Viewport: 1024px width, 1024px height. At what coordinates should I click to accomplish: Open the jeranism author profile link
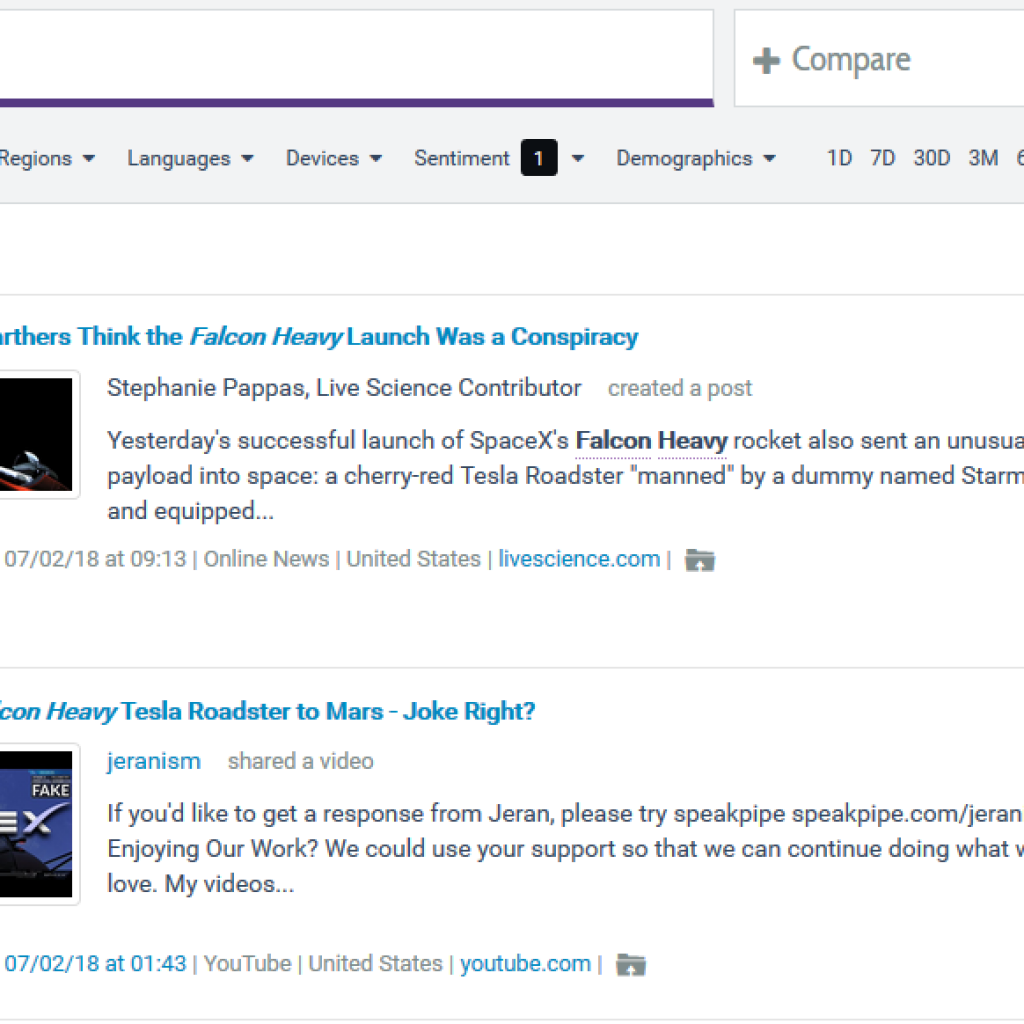153,761
